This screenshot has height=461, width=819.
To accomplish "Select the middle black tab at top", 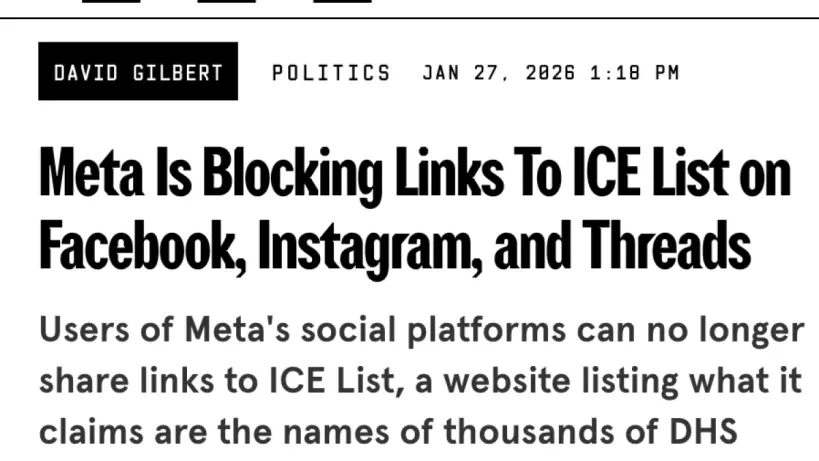I will [x=226, y=2].
